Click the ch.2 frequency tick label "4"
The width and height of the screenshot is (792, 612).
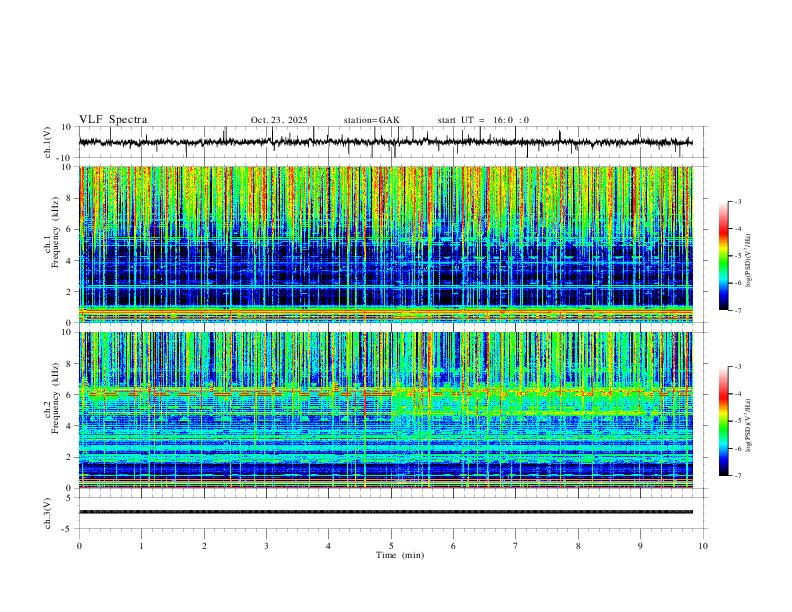click(x=69, y=426)
